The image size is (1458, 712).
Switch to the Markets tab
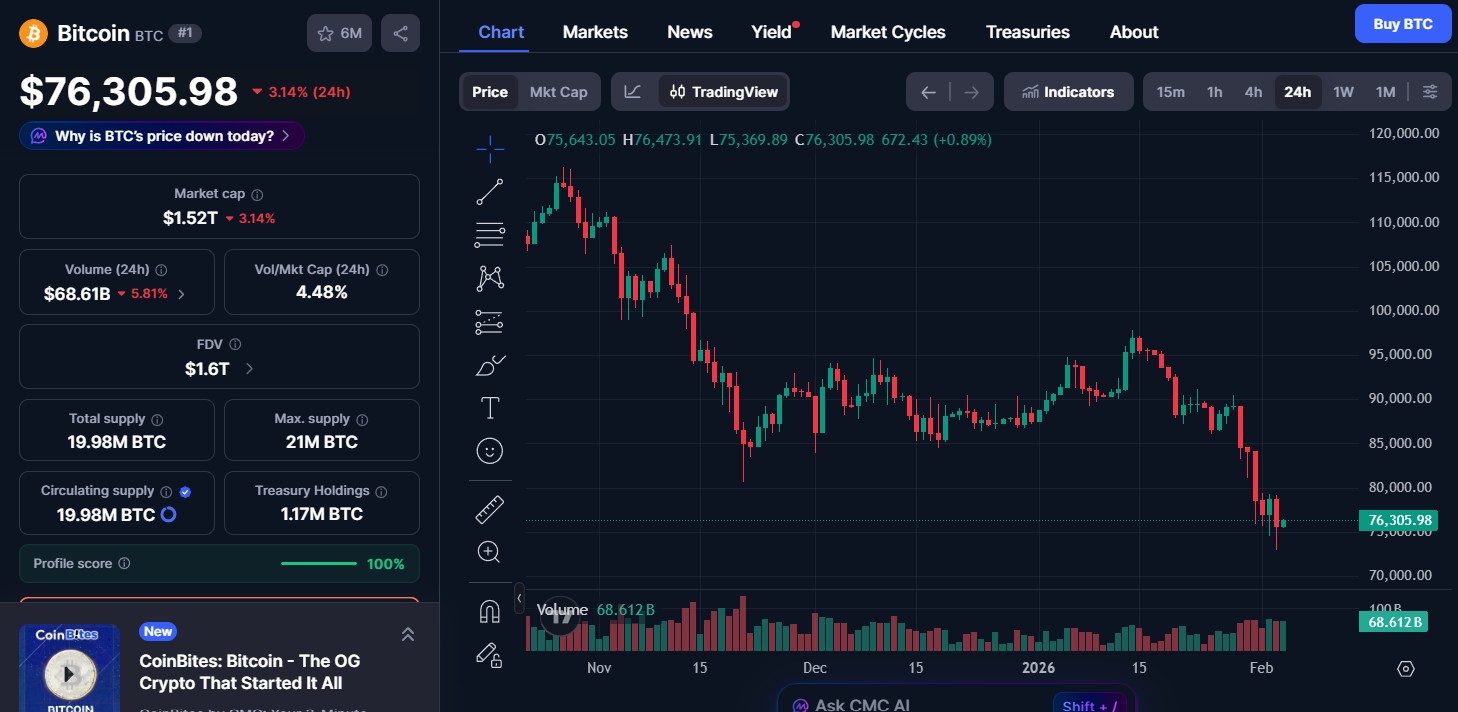pyautogui.click(x=595, y=31)
